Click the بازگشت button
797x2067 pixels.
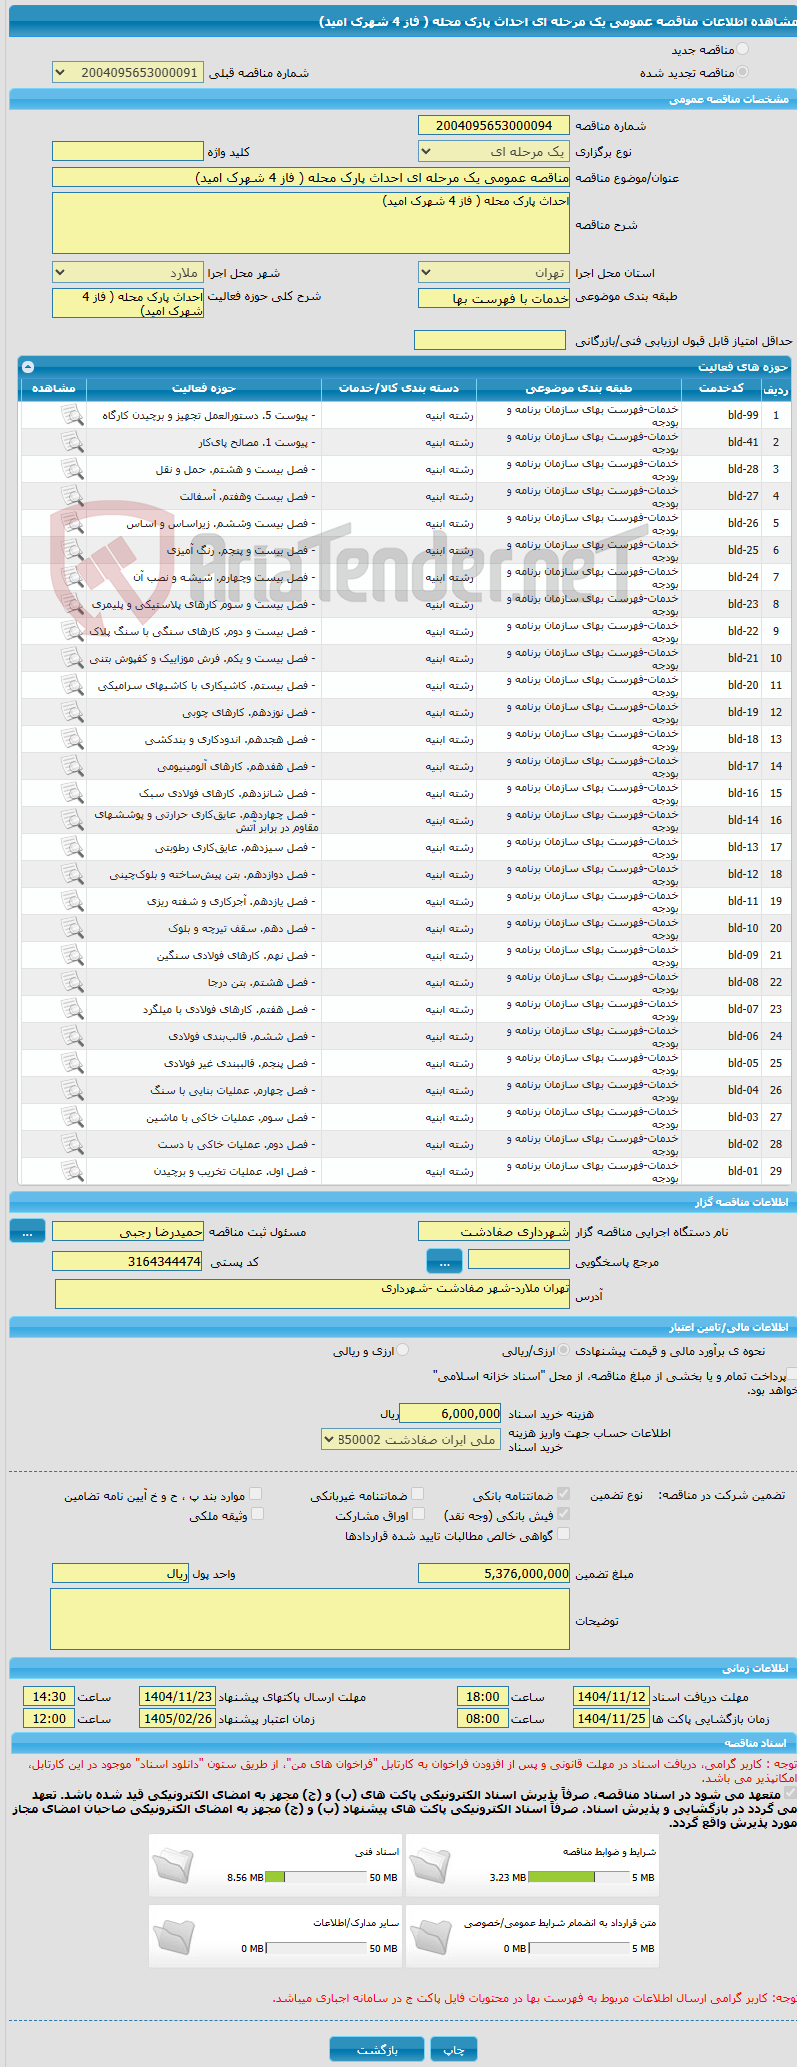(377, 2049)
